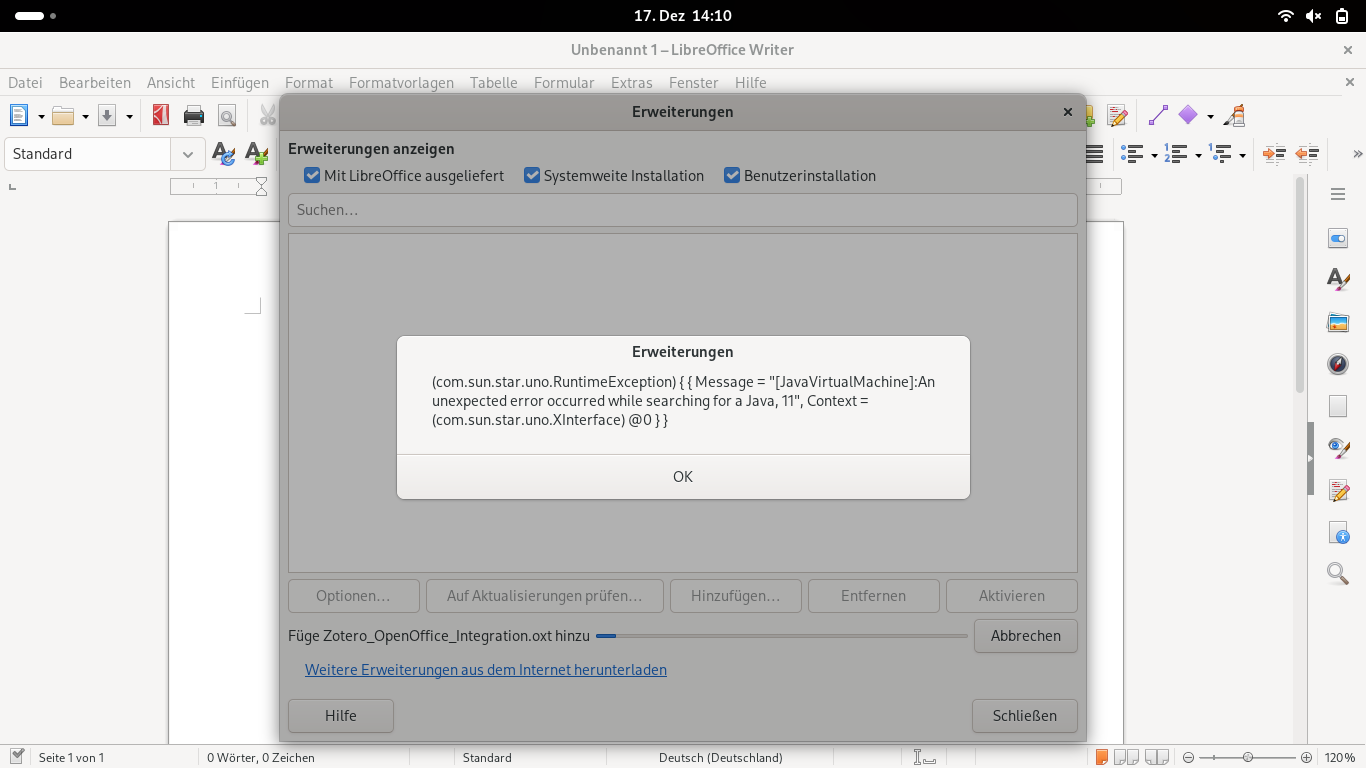Click the outline list format icon
Screen dimensions: 1366x768
(x=1220, y=154)
